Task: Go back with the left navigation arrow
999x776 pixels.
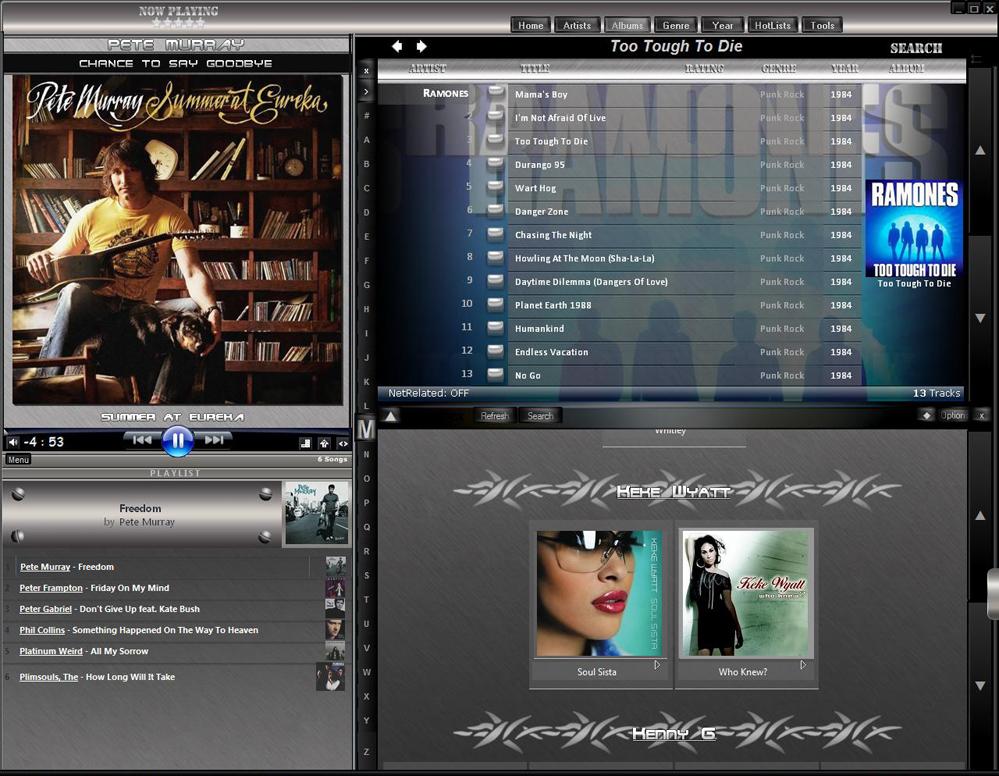Action: click(397, 46)
